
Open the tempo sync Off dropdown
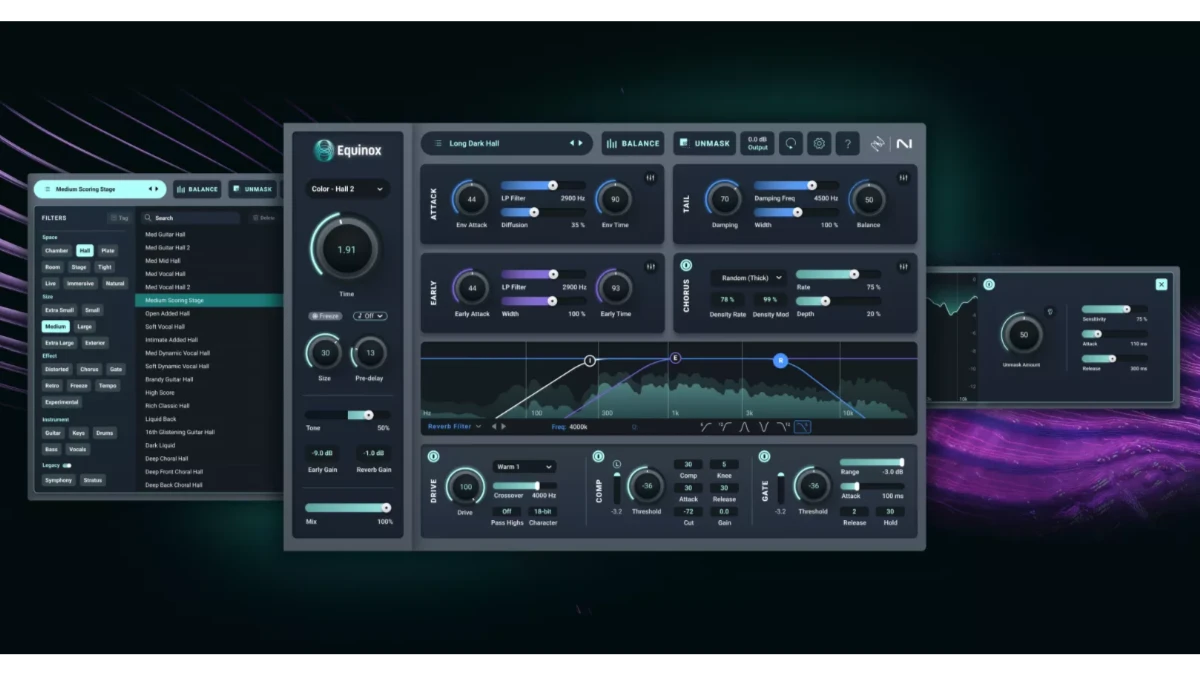tap(370, 316)
